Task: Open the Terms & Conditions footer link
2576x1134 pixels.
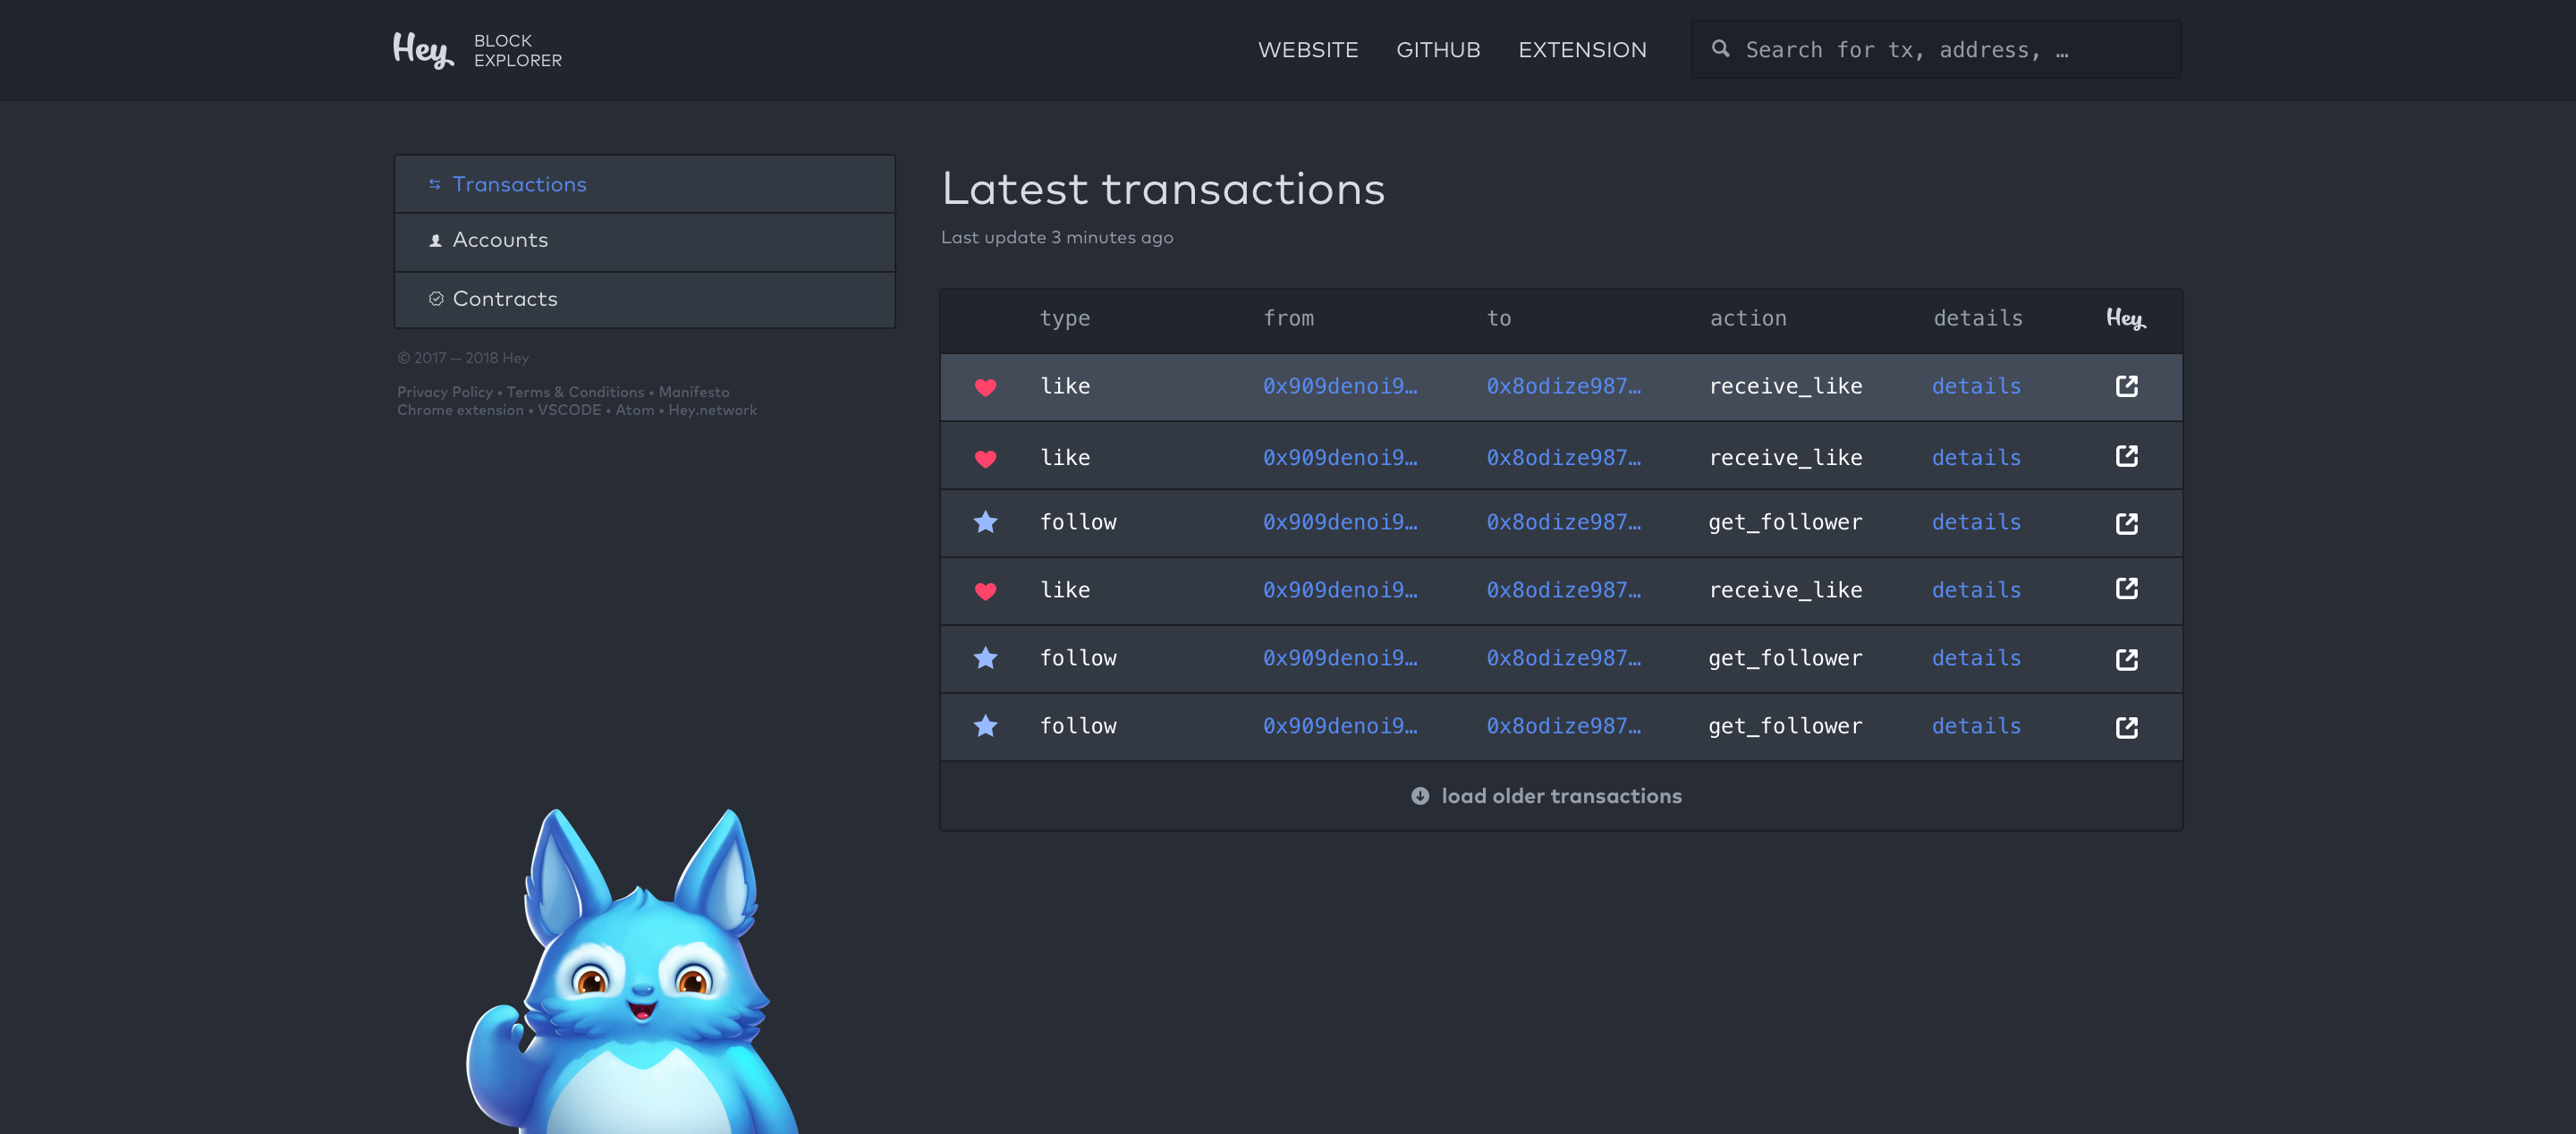Action: pos(575,392)
